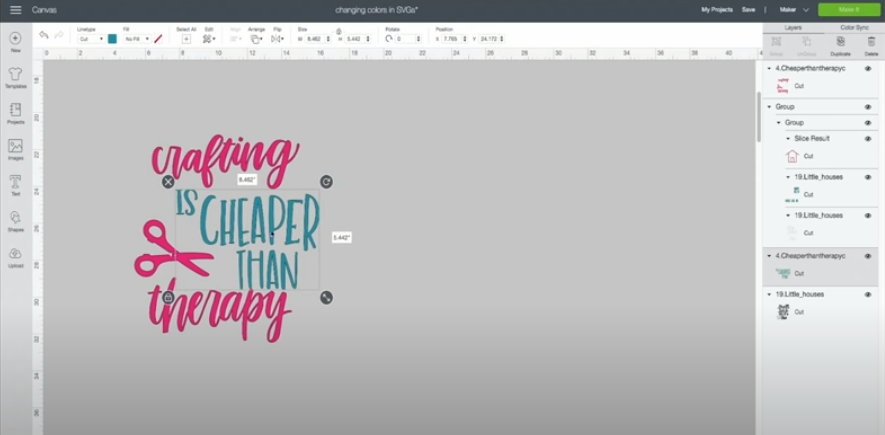Image resolution: width=885 pixels, height=435 pixels.
Task: Click the Redo arrow
Action: [59, 35]
